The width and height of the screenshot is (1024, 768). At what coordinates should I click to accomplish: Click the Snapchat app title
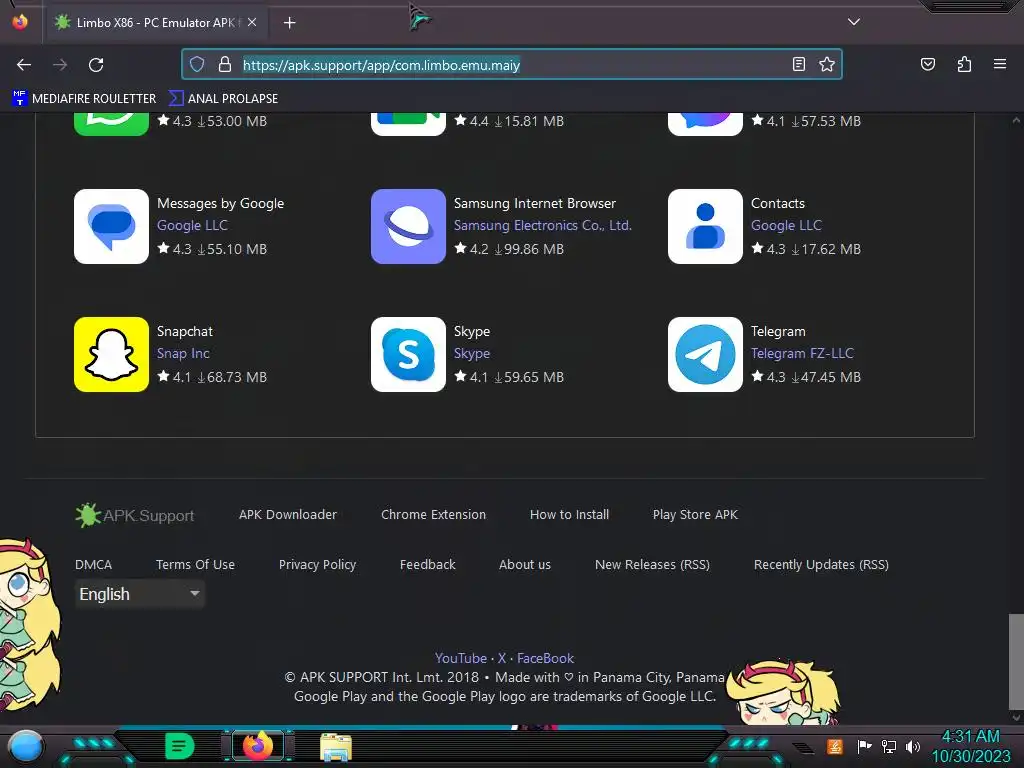pyautogui.click(x=185, y=331)
